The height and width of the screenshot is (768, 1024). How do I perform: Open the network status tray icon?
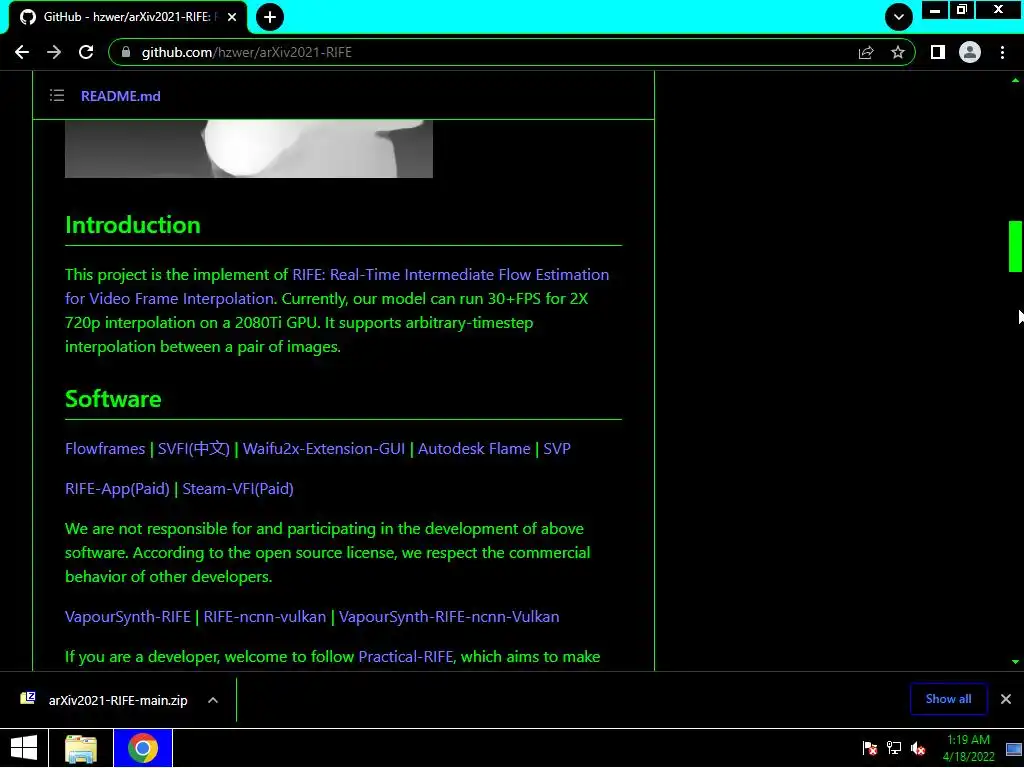point(893,748)
